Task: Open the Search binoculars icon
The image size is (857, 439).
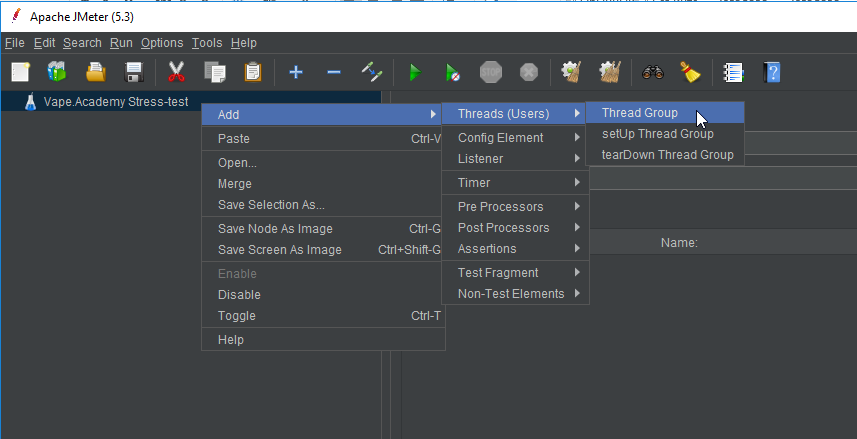Action: coord(653,72)
